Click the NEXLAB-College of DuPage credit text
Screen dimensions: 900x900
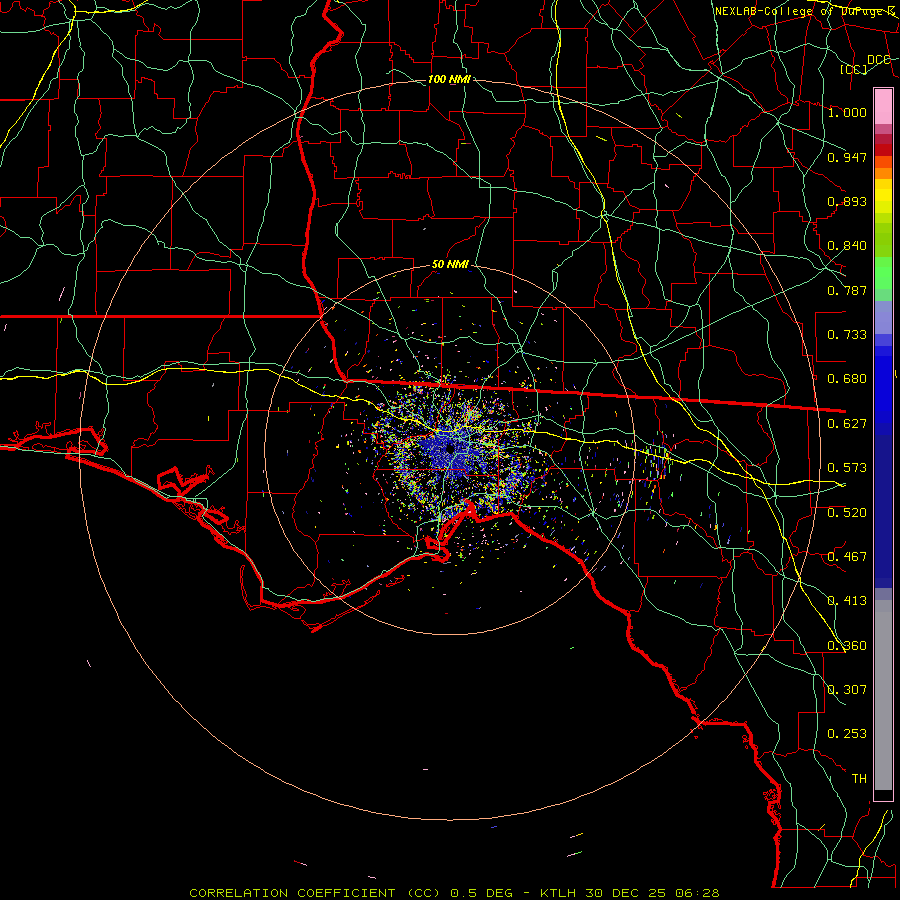[804, 11]
